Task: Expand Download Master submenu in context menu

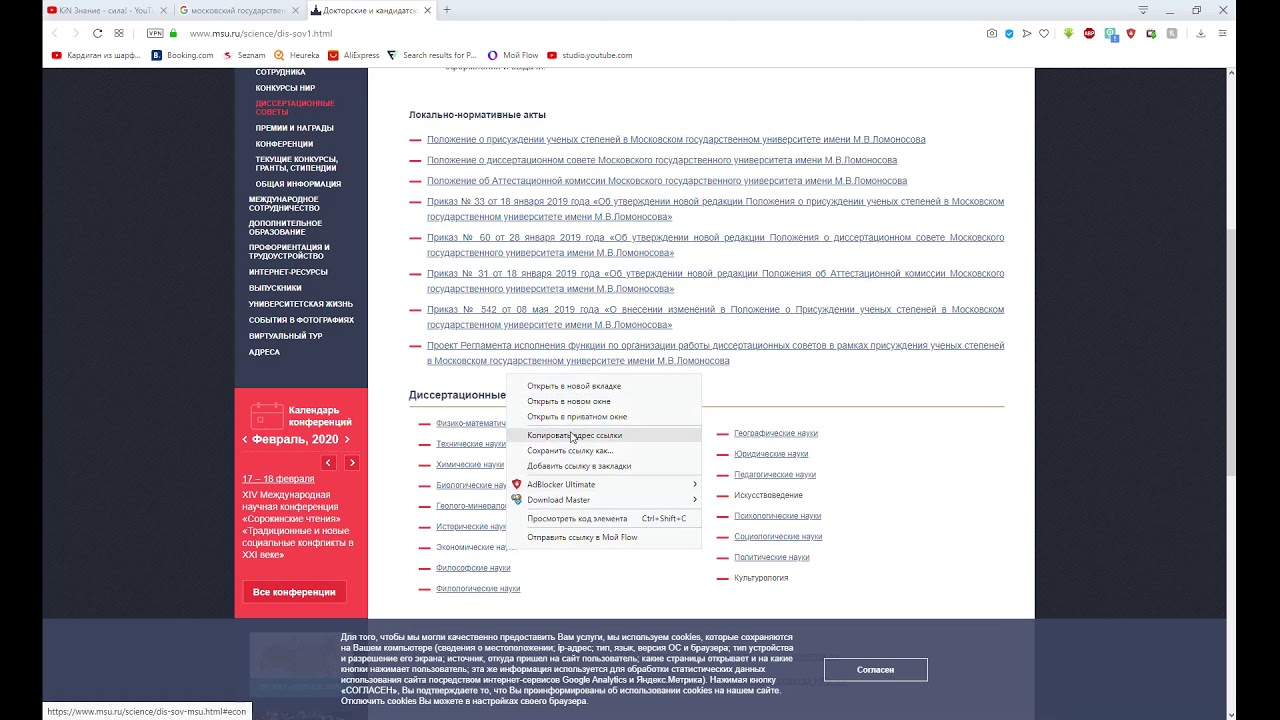Action: pos(604,499)
